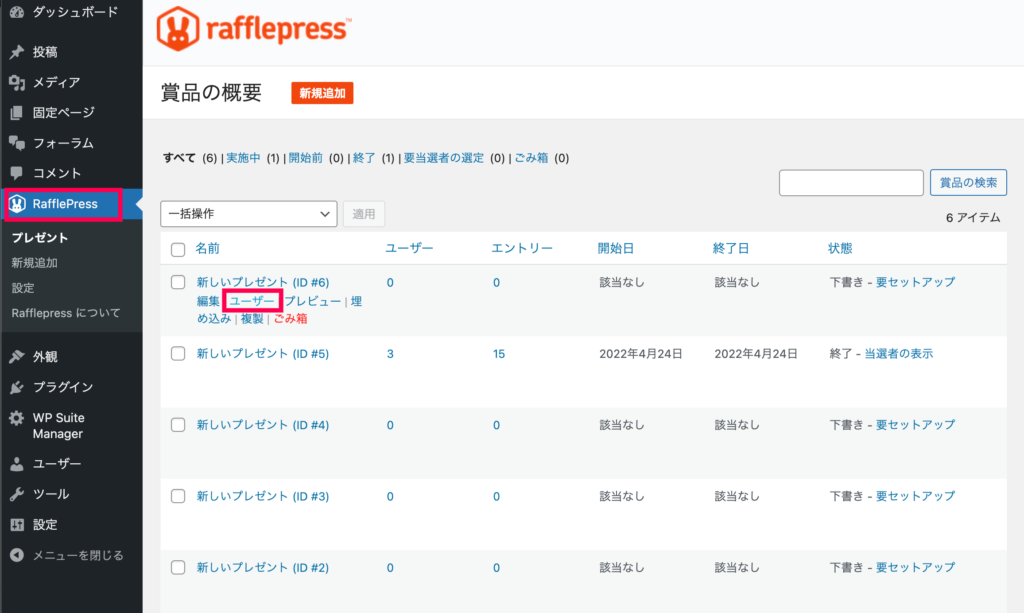Click the 投稿 pin icon
The width and height of the screenshot is (1024, 613).
[17, 52]
